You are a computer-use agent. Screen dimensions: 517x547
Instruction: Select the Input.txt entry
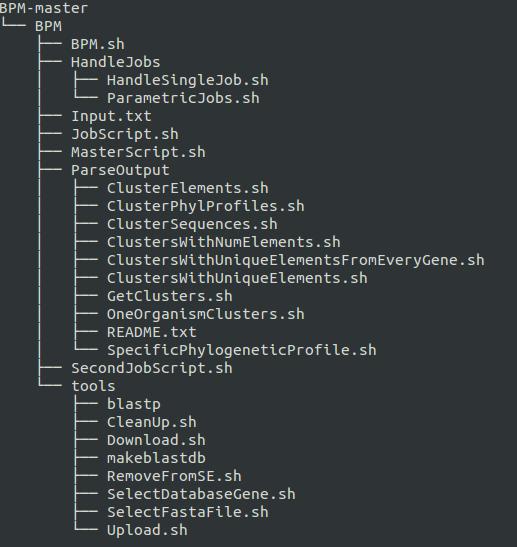[x=111, y=116]
